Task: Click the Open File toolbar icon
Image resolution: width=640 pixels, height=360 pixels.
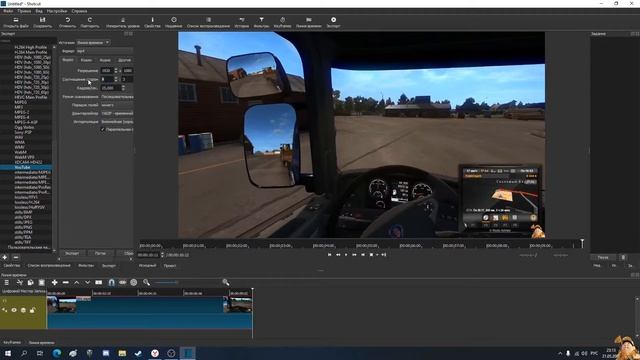Action: click(16, 22)
